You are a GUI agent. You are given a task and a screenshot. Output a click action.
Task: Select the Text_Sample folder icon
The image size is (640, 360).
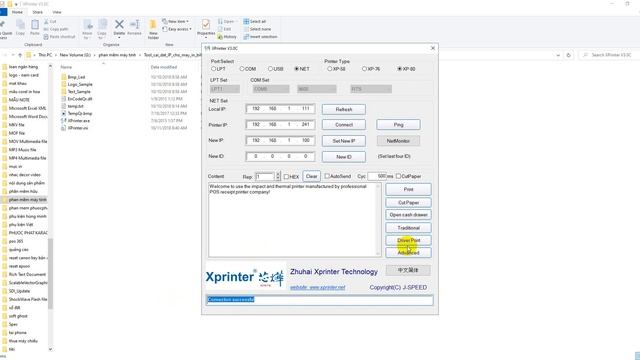(x=64, y=91)
